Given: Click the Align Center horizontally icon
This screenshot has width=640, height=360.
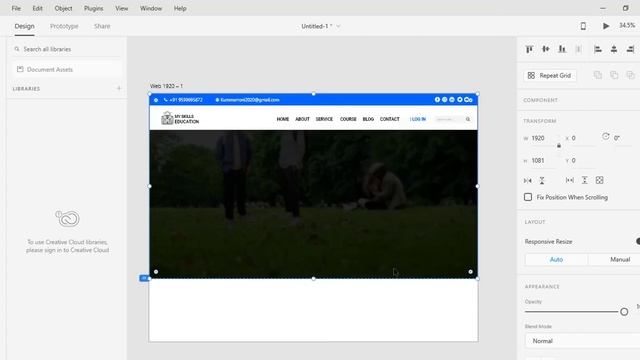Looking at the screenshot, I should click(x=614, y=49).
